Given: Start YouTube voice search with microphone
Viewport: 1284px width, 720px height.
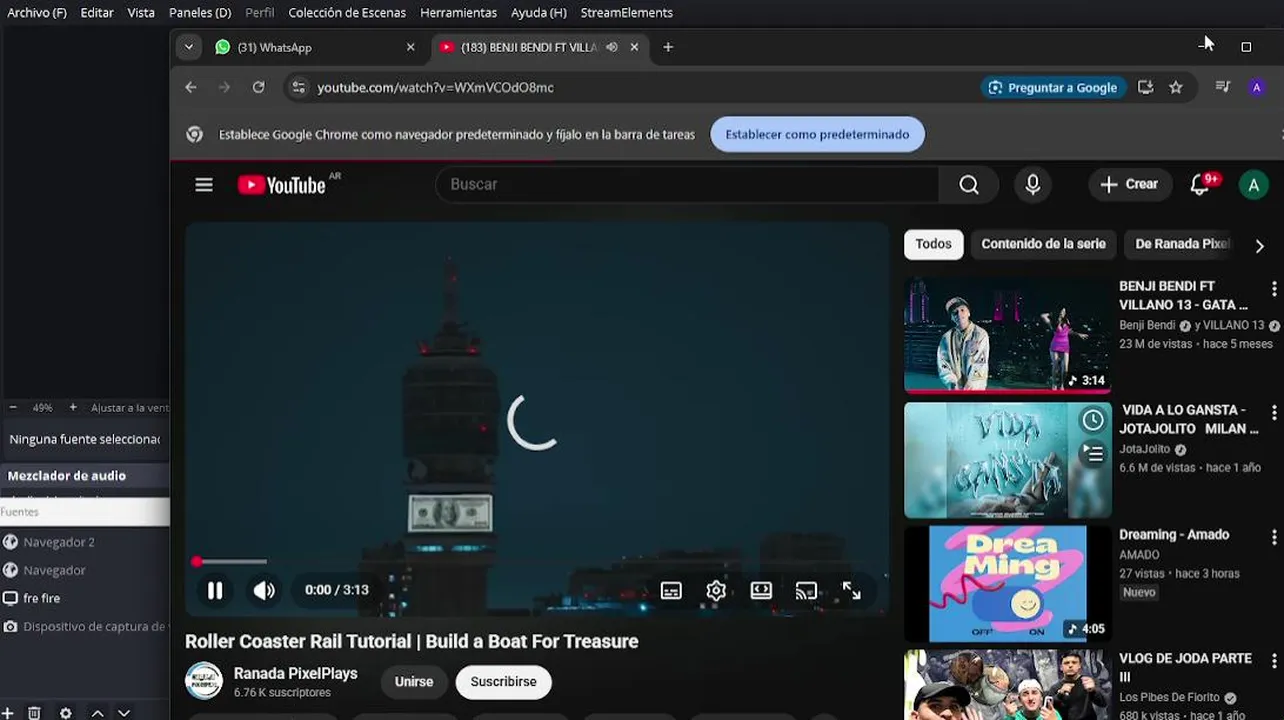Looking at the screenshot, I should click(x=1033, y=184).
